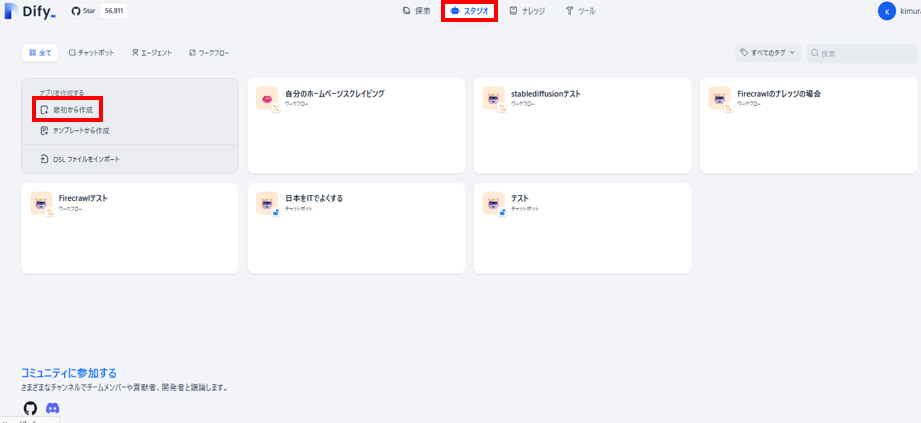Expand the すべてのタグ dropdown
Image resolution: width=921 pixels, height=423 pixels.
point(768,53)
